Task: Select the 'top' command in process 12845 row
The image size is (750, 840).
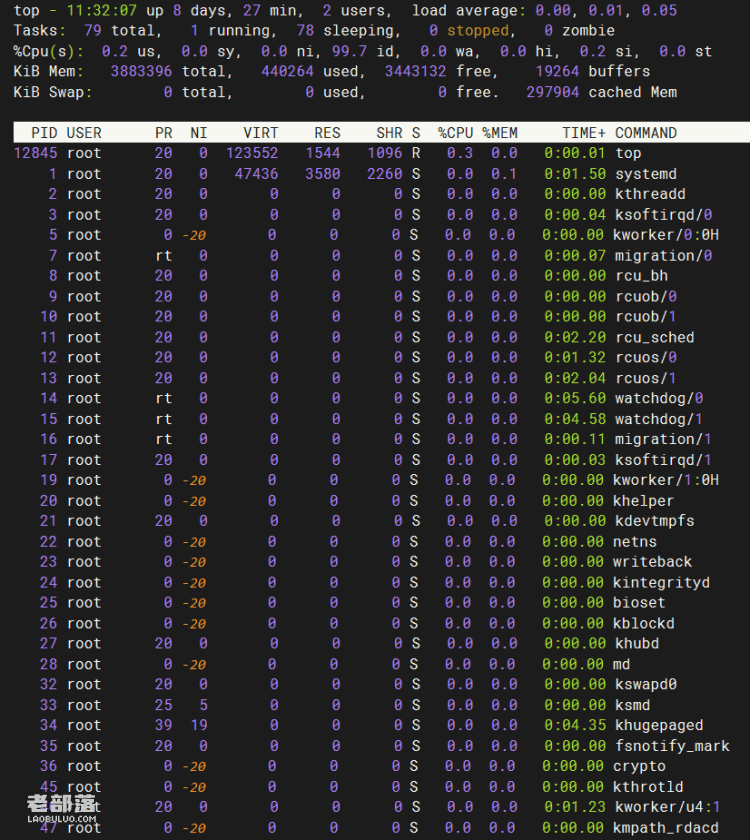Action: pyautogui.click(x=628, y=153)
